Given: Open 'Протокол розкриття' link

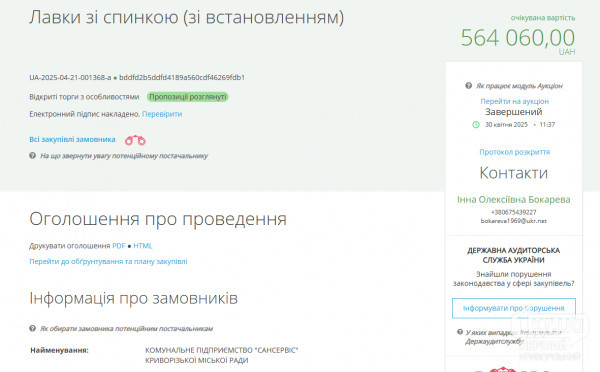Looking at the screenshot, I should click(515, 152).
